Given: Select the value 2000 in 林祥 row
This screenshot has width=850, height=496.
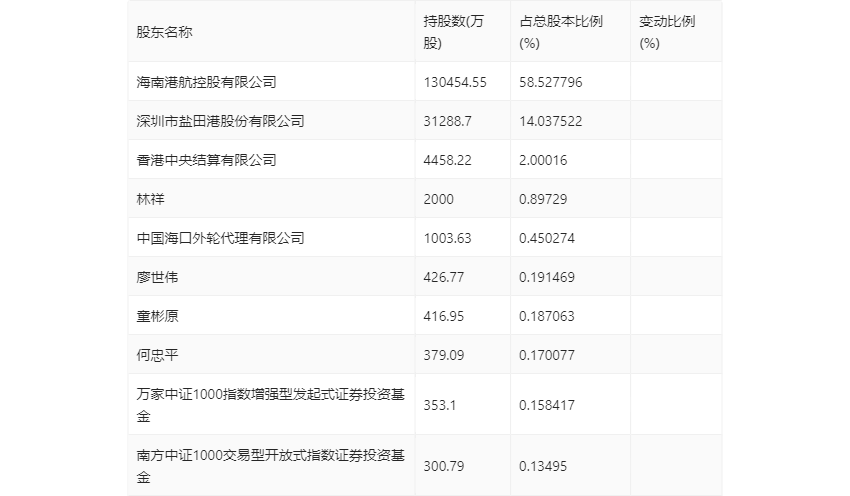Looking at the screenshot, I should coord(438,199).
